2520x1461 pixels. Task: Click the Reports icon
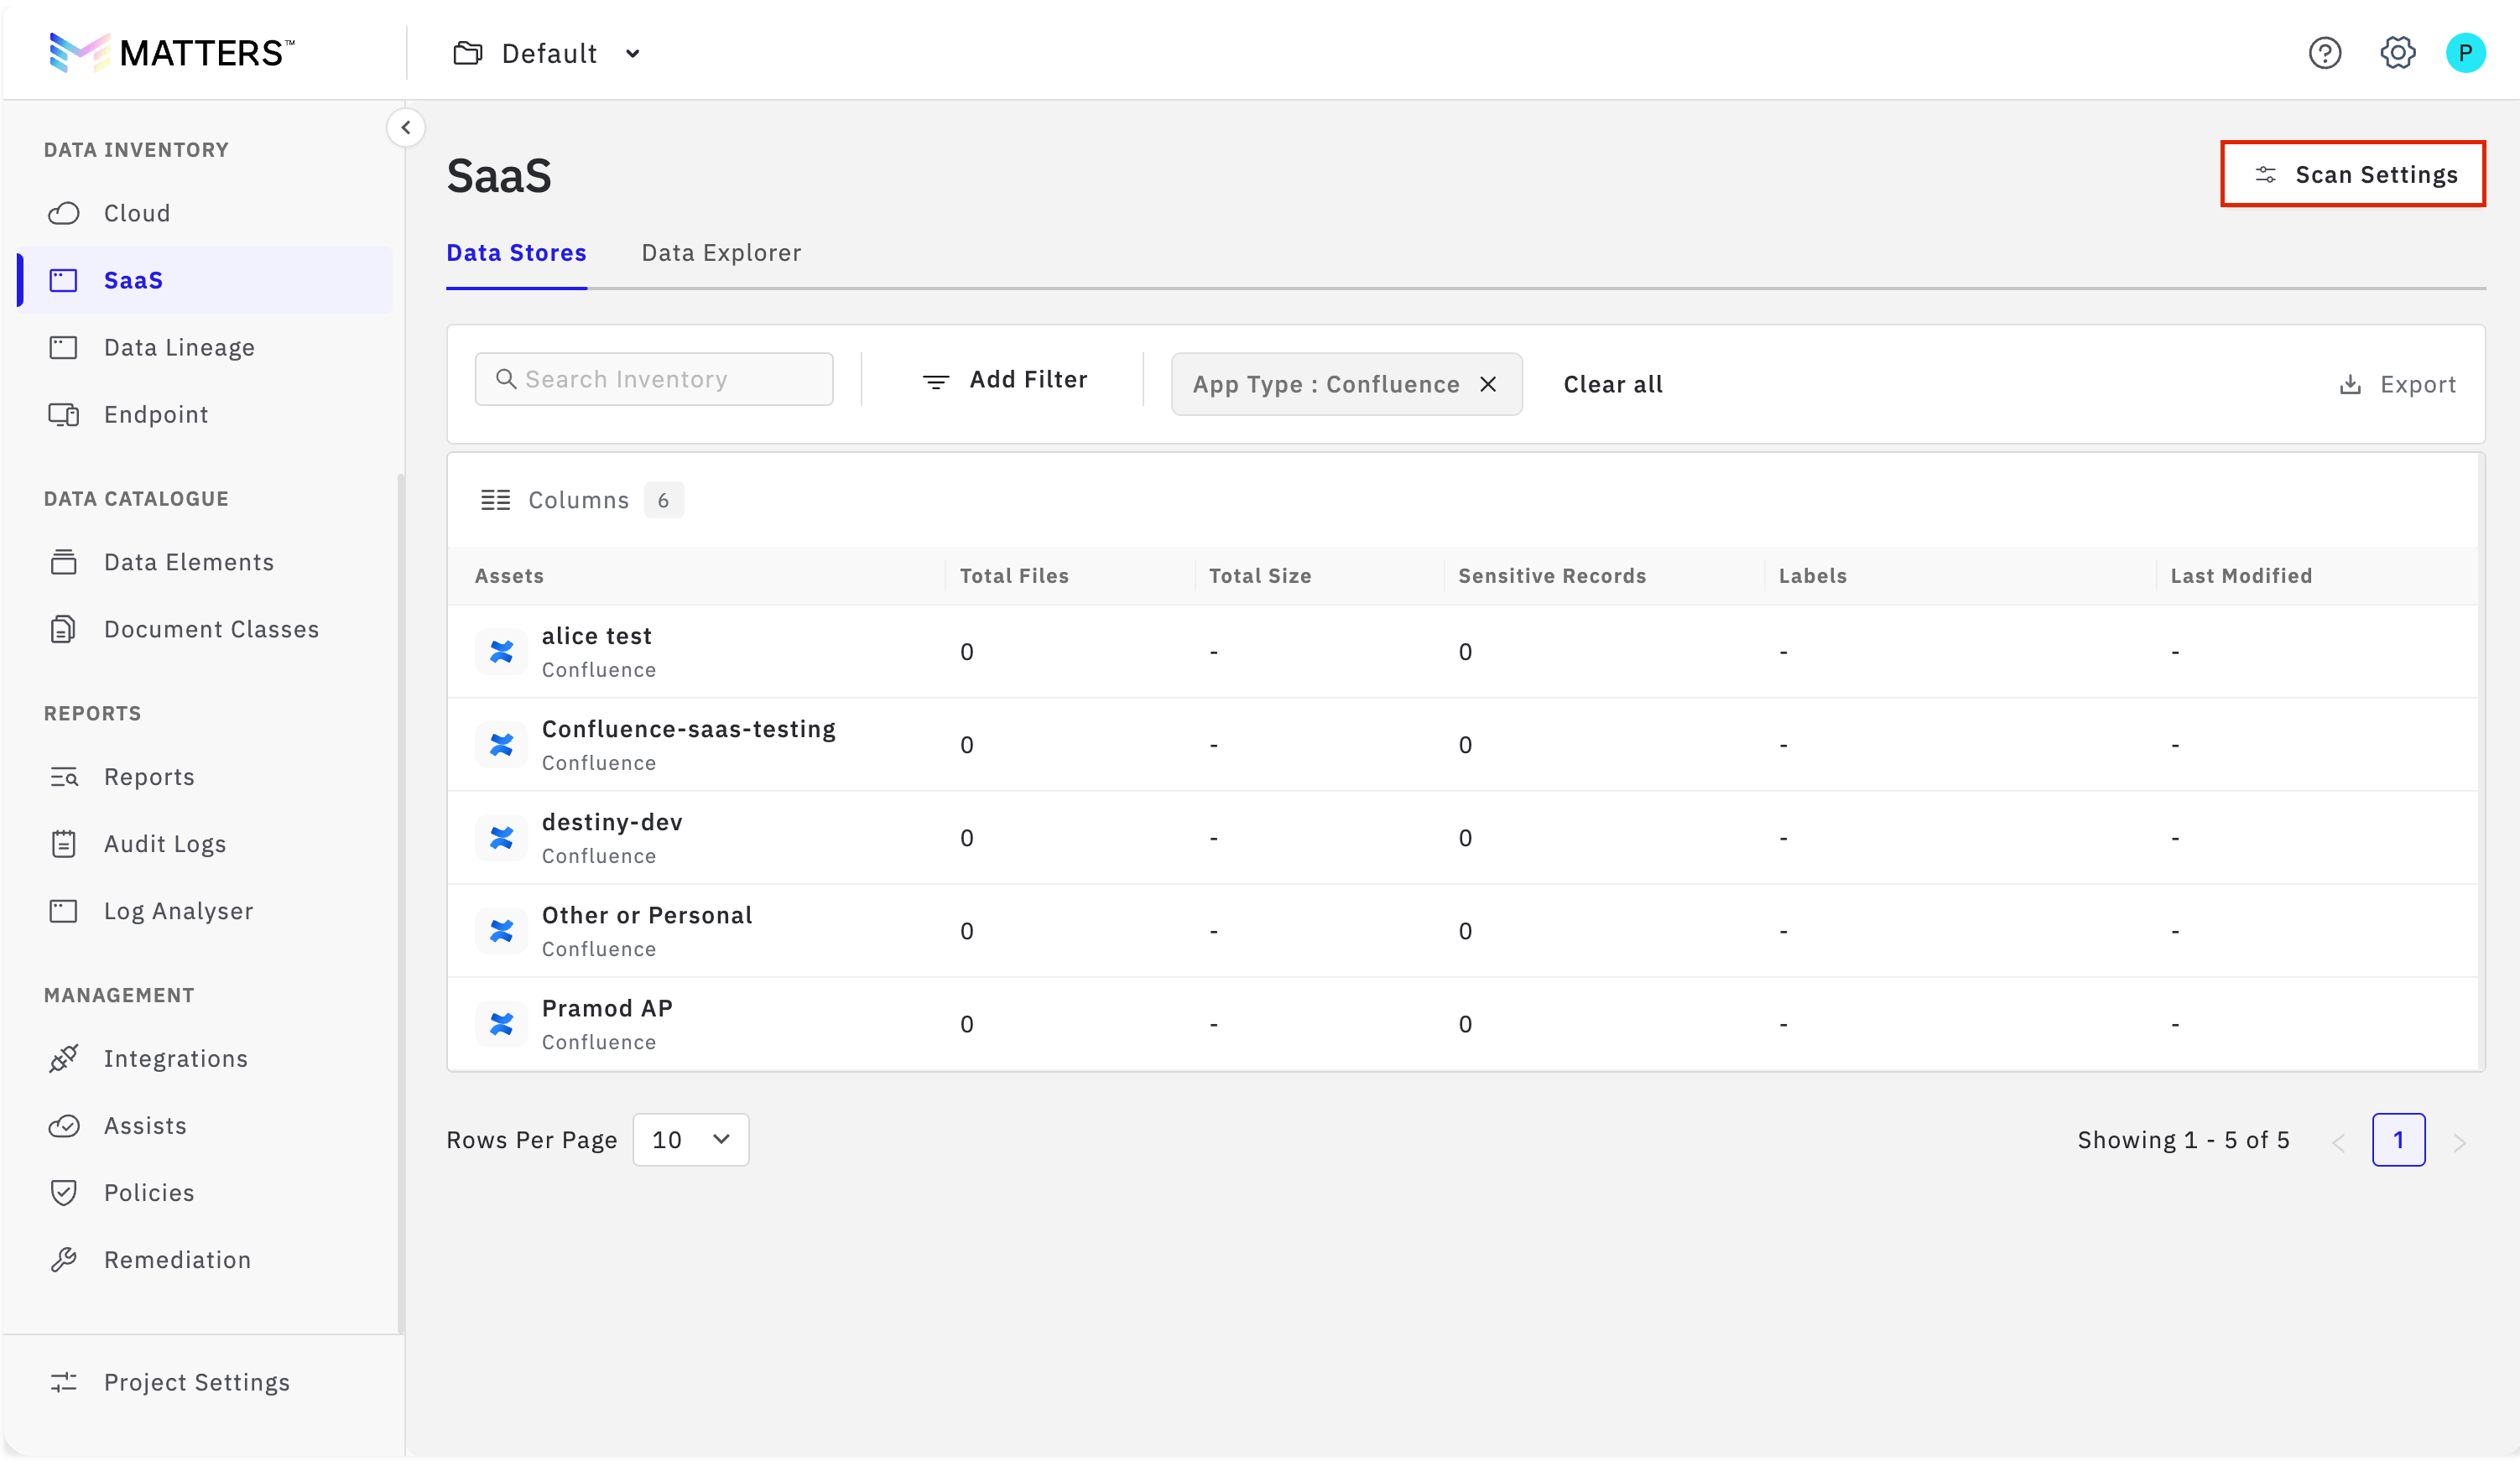[64, 777]
